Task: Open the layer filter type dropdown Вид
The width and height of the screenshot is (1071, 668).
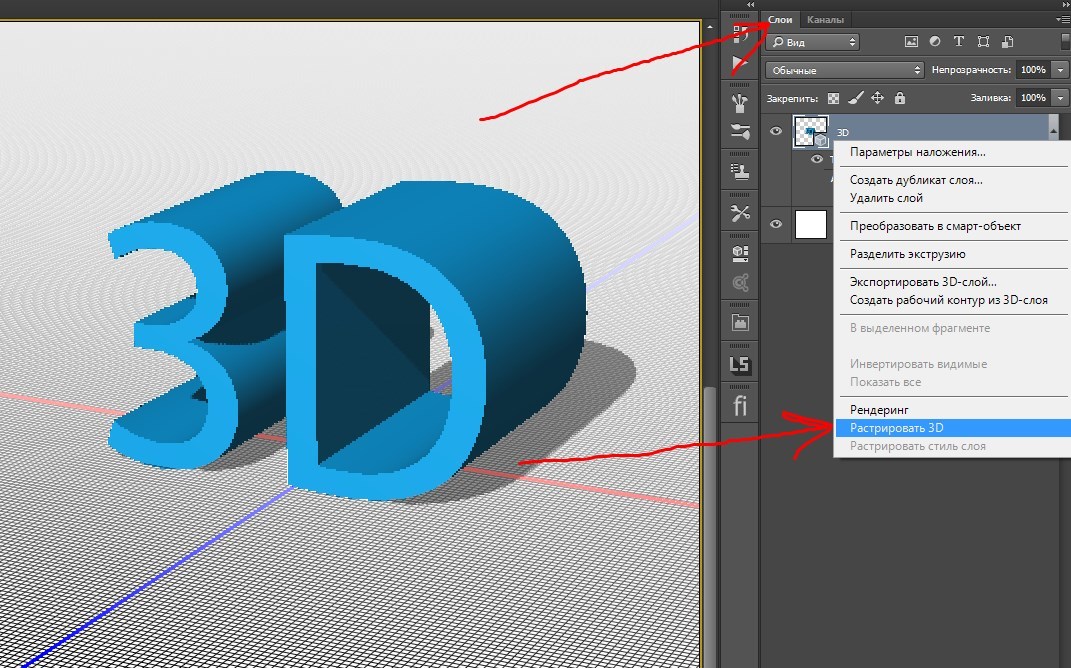Action: click(x=813, y=42)
